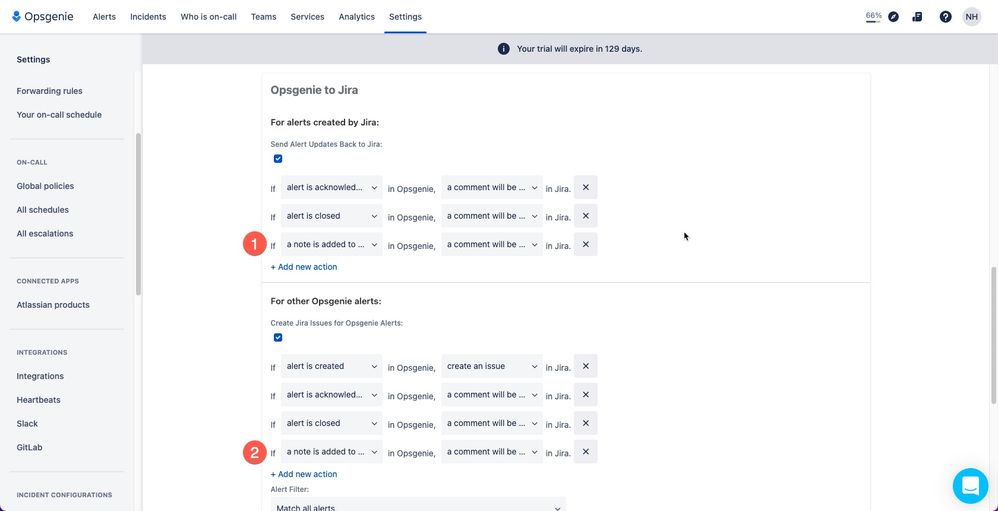Open other alerts 'a note is added' condition dropdown

pyautogui.click(x=332, y=452)
